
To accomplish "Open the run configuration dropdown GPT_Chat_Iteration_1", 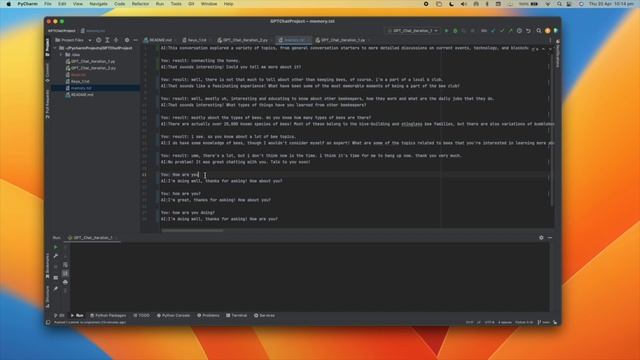I will pyautogui.click(x=413, y=31).
